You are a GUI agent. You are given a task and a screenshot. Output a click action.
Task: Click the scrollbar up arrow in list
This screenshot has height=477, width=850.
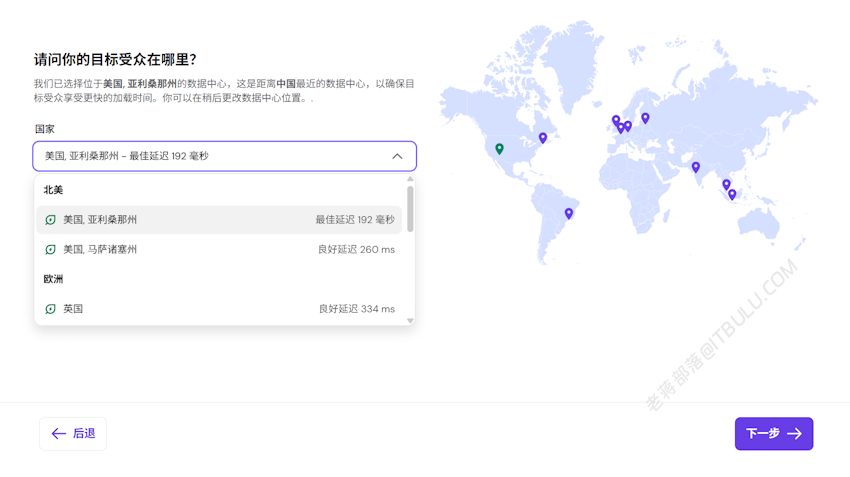(410, 179)
